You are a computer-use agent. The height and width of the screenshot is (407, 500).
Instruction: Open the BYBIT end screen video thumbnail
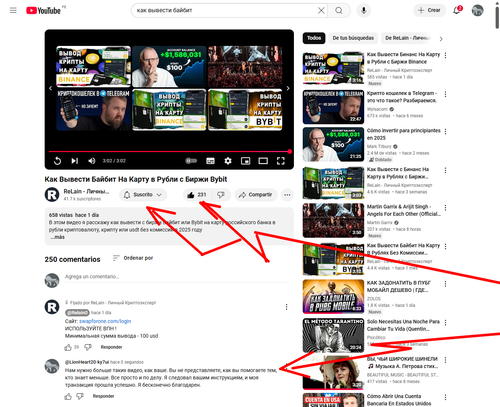tap(245, 109)
